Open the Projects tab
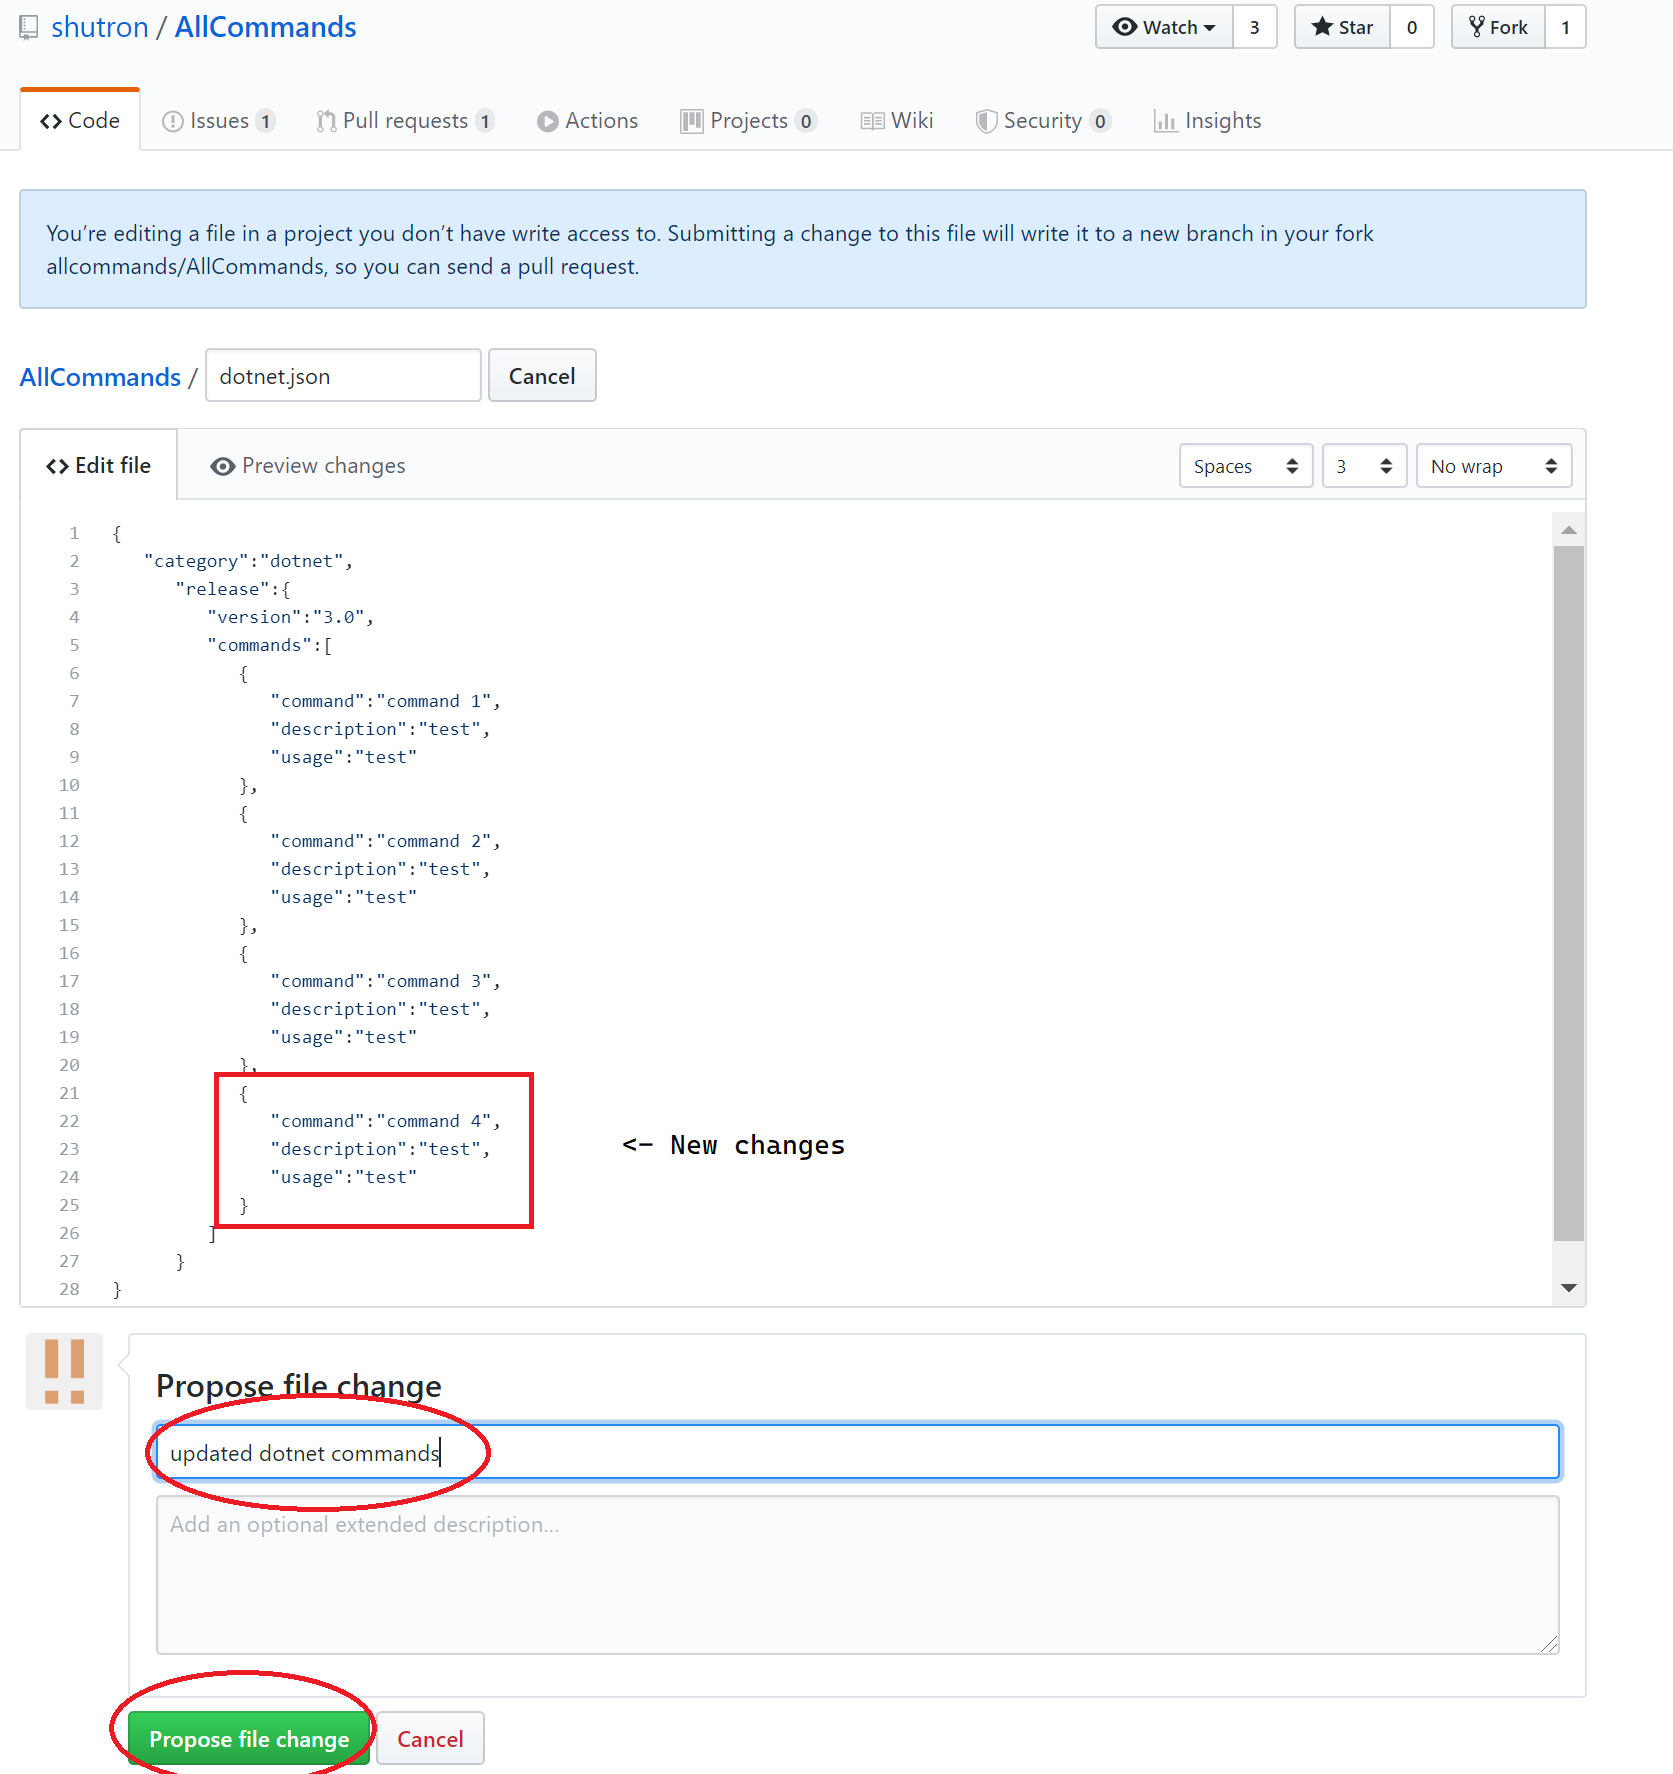This screenshot has width=1673, height=1774. tap(748, 121)
